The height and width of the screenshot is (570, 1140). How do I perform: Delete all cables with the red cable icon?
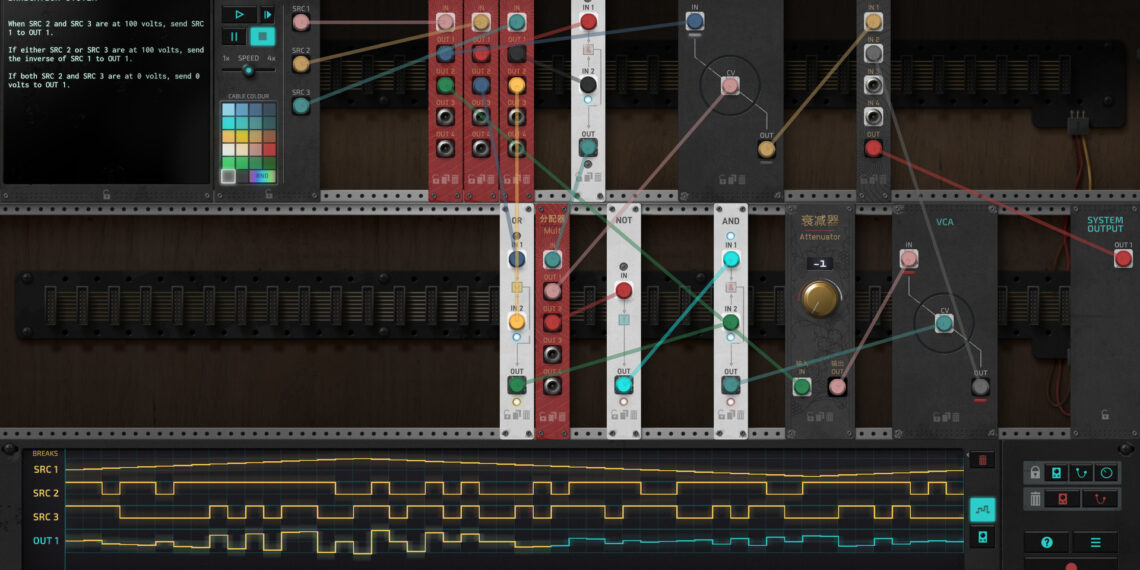(1100, 499)
